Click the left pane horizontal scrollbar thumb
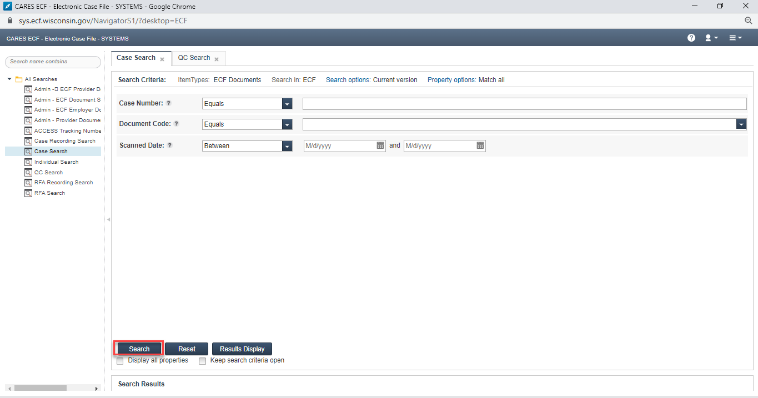The height and width of the screenshot is (398, 758). [x=41, y=388]
